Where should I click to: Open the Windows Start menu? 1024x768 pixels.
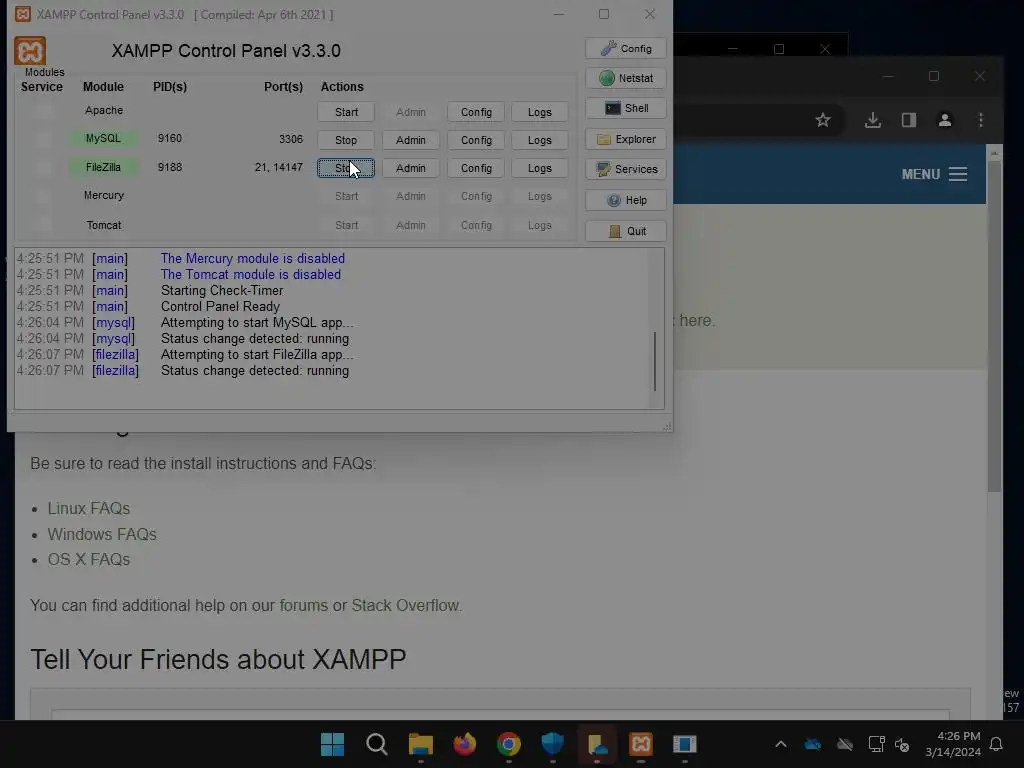[332, 744]
